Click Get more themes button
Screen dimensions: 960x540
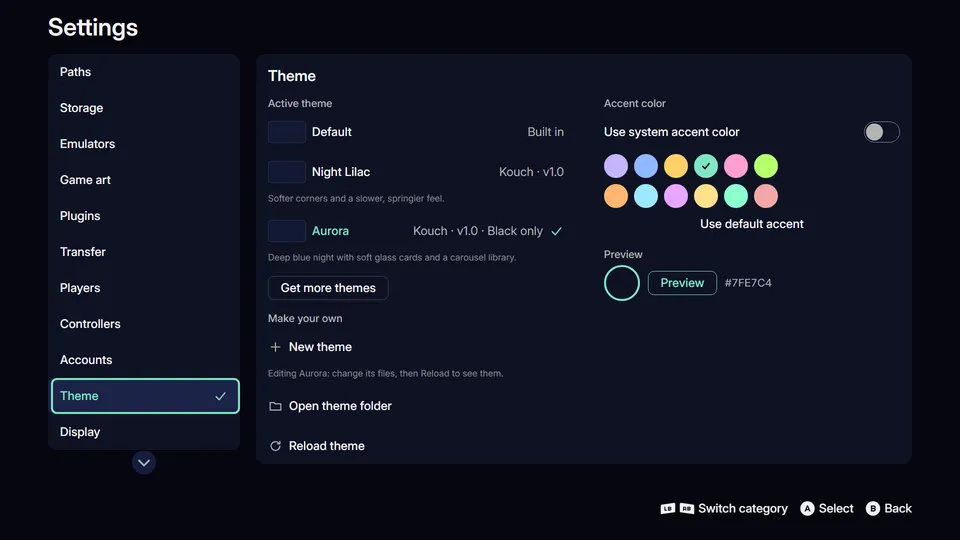click(x=328, y=288)
